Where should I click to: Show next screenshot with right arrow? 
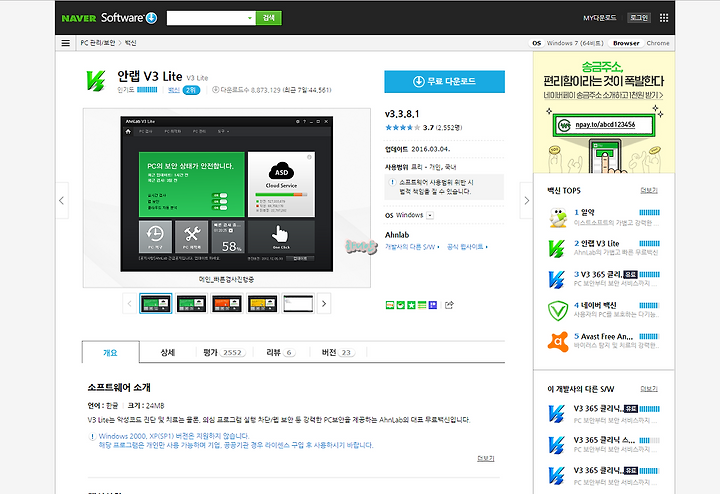pyautogui.click(x=526, y=201)
